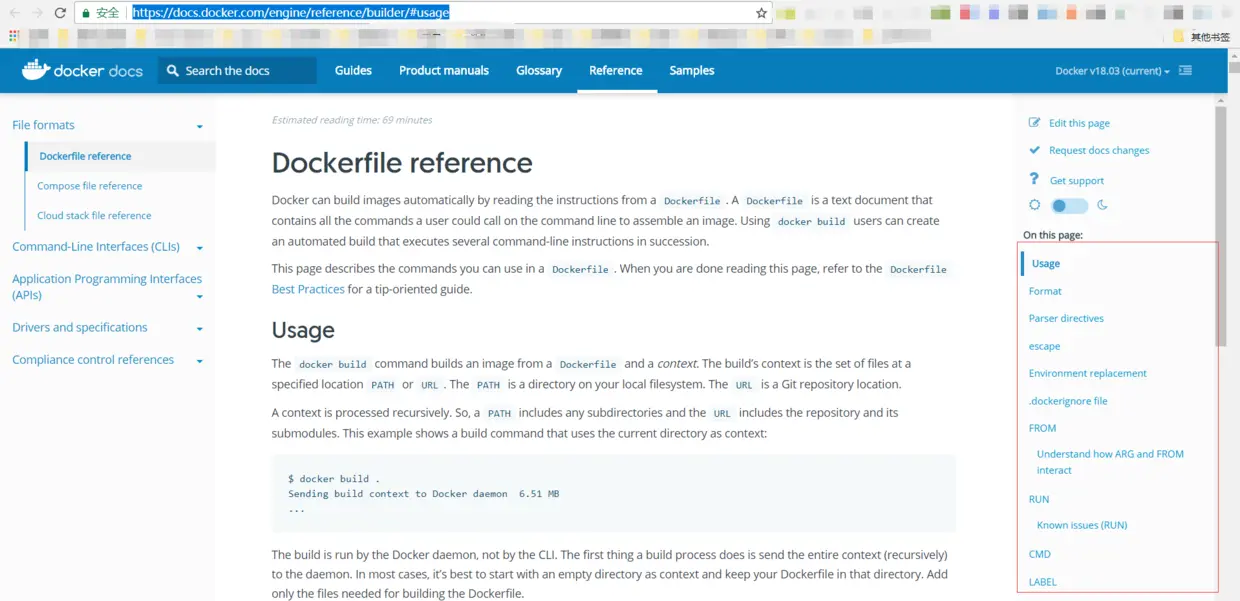Click the green secure lock icon

coord(86,13)
